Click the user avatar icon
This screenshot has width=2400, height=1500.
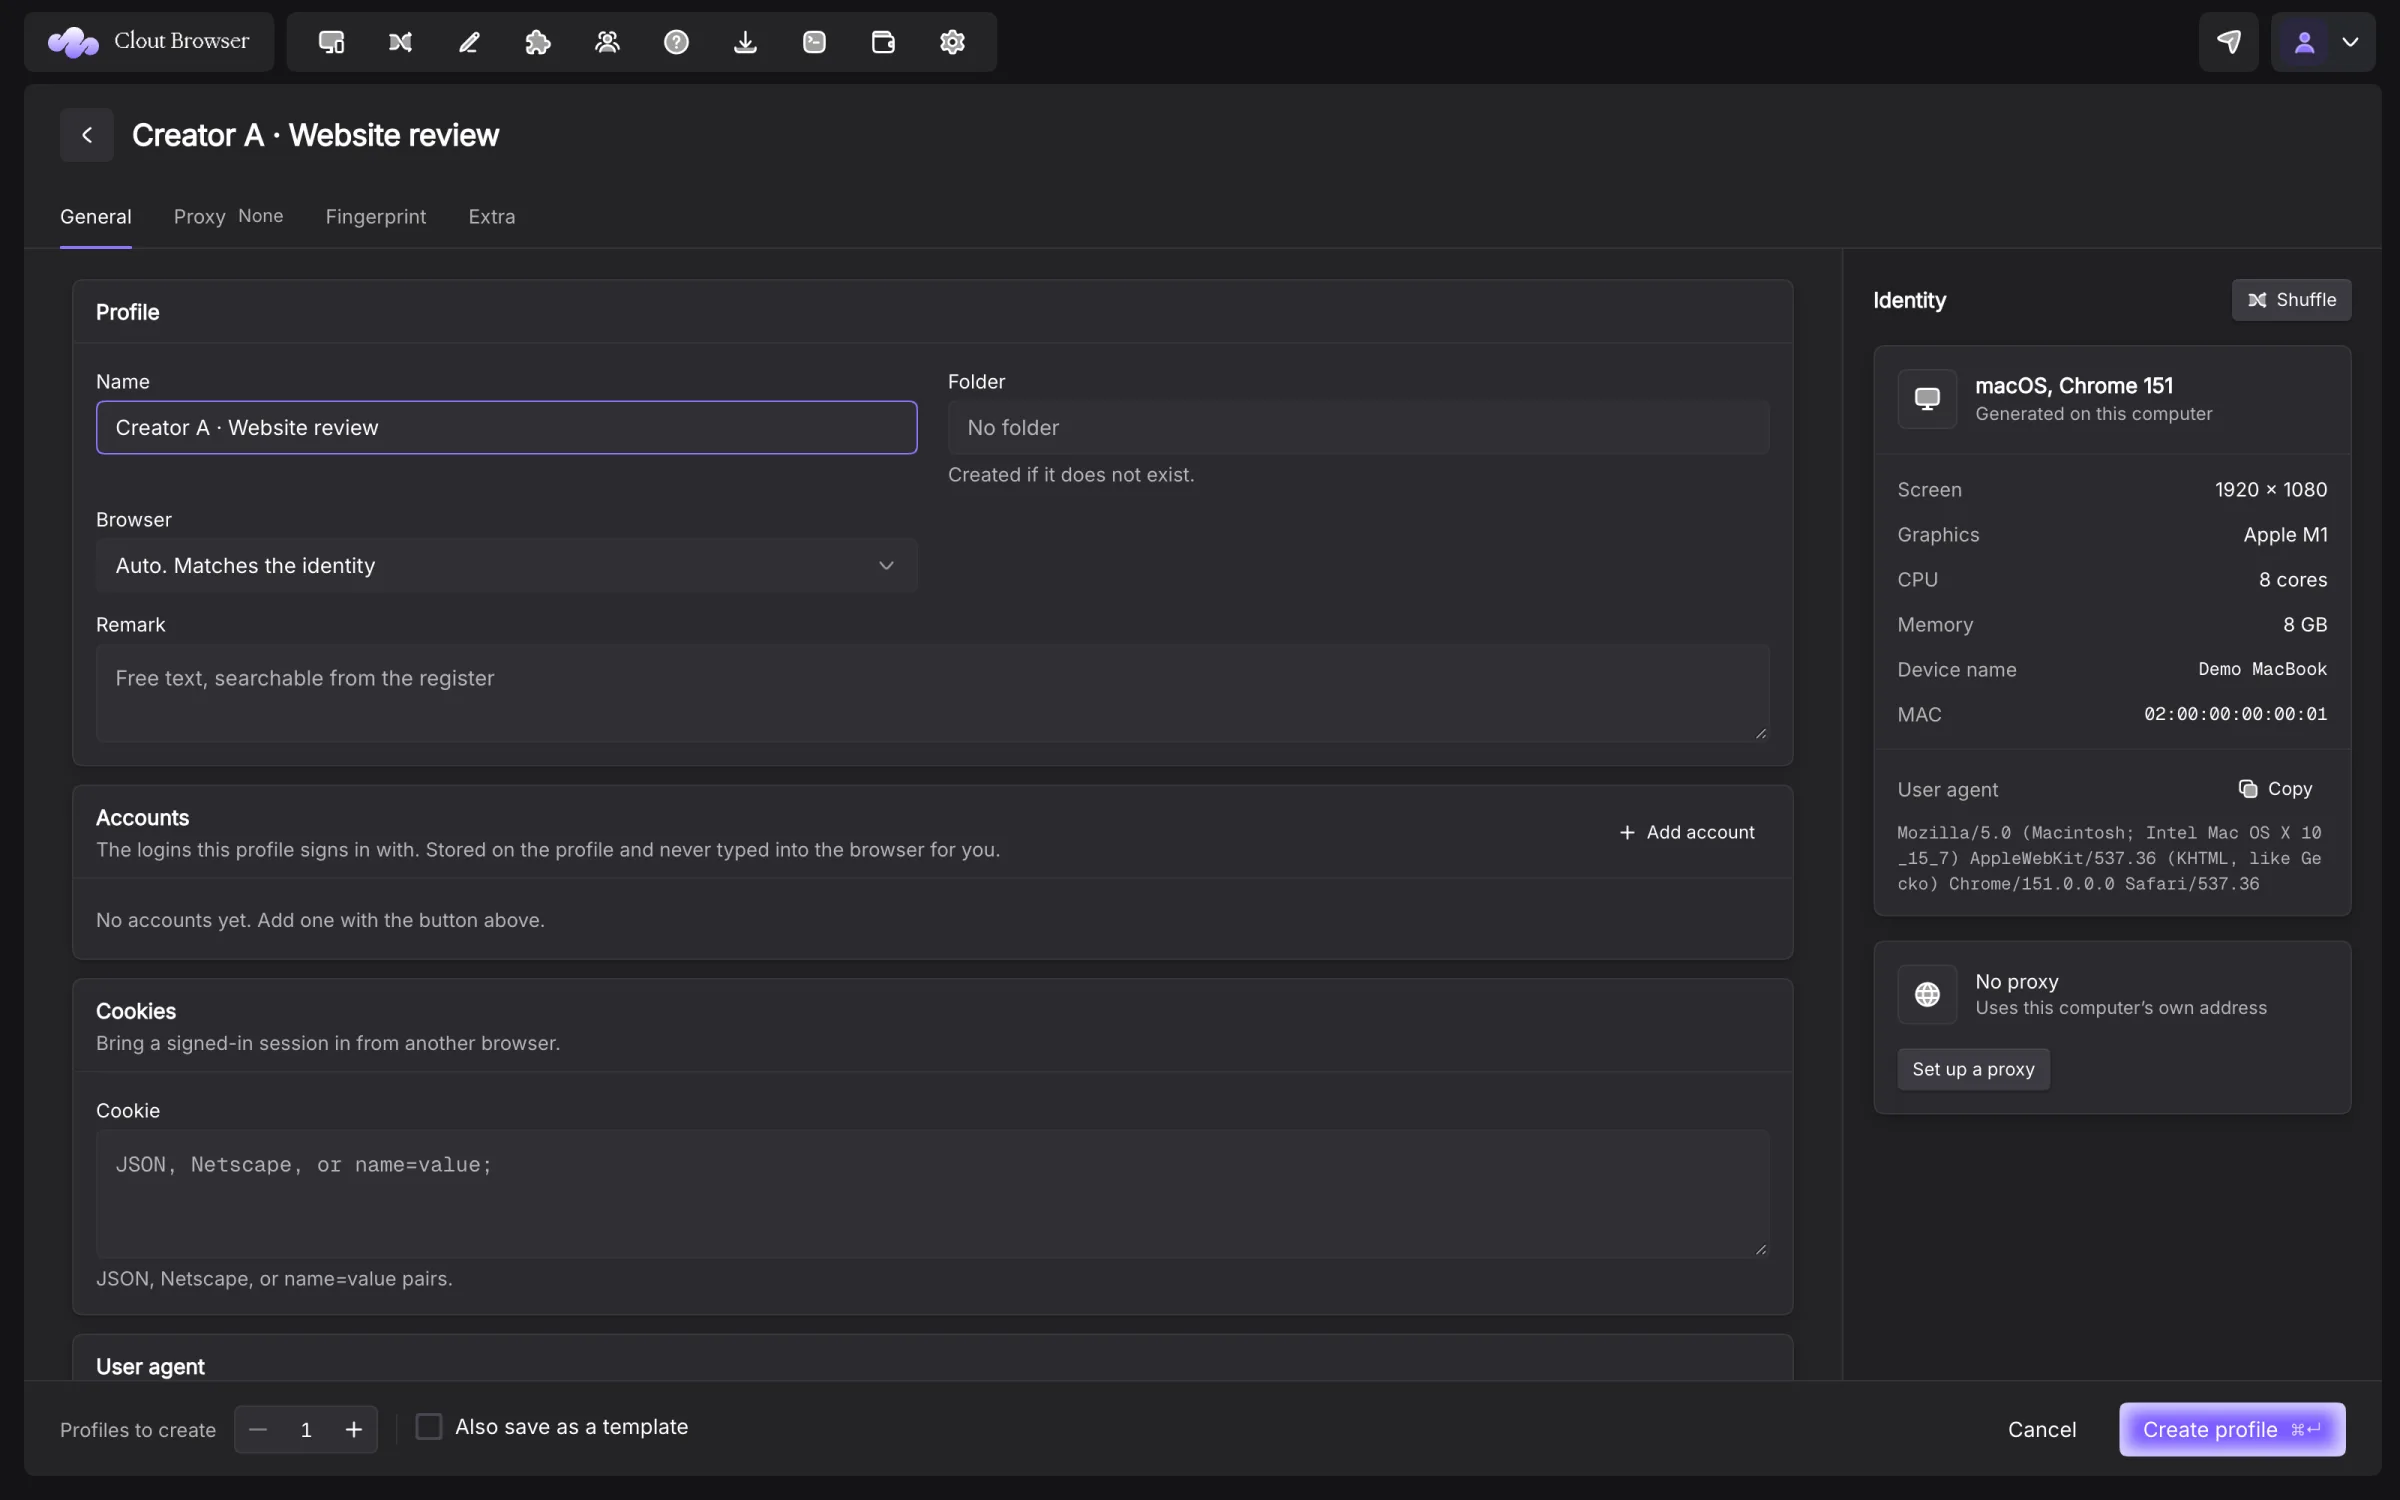2304,42
